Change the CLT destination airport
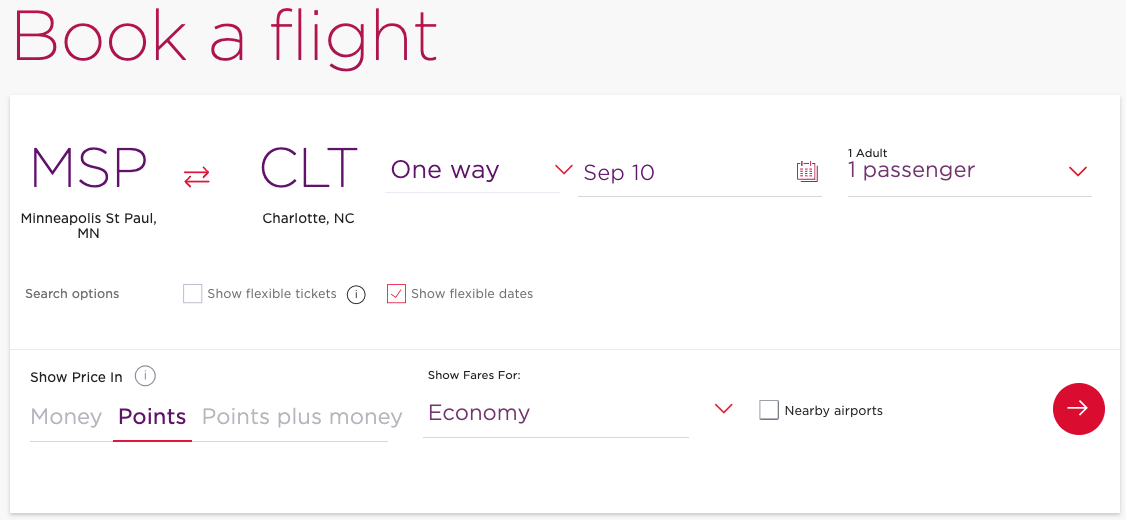1126x520 pixels. pos(308,168)
